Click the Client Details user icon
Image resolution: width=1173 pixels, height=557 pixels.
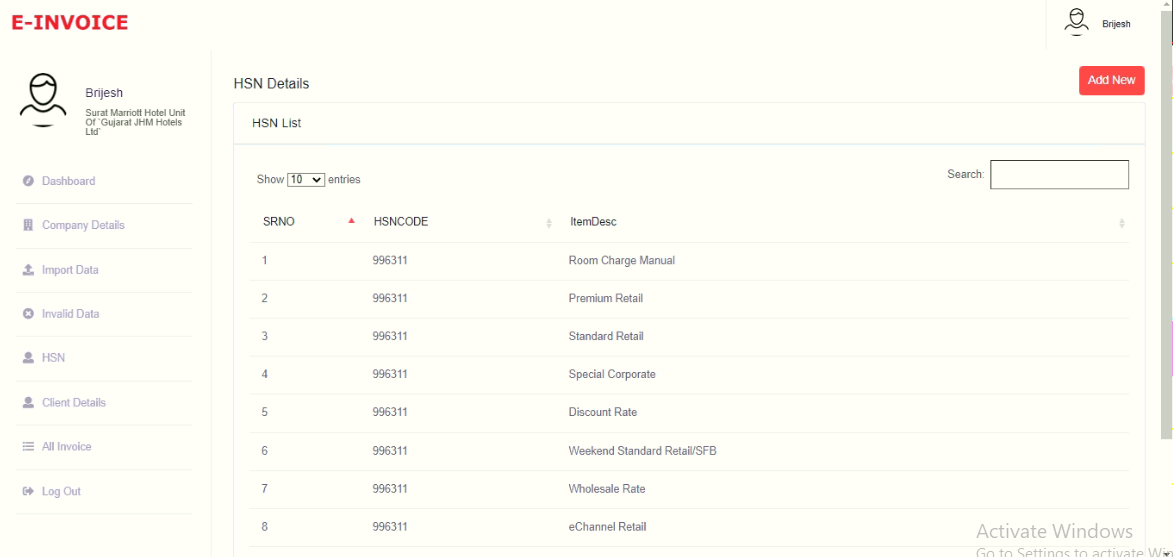click(x=28, y=403)
